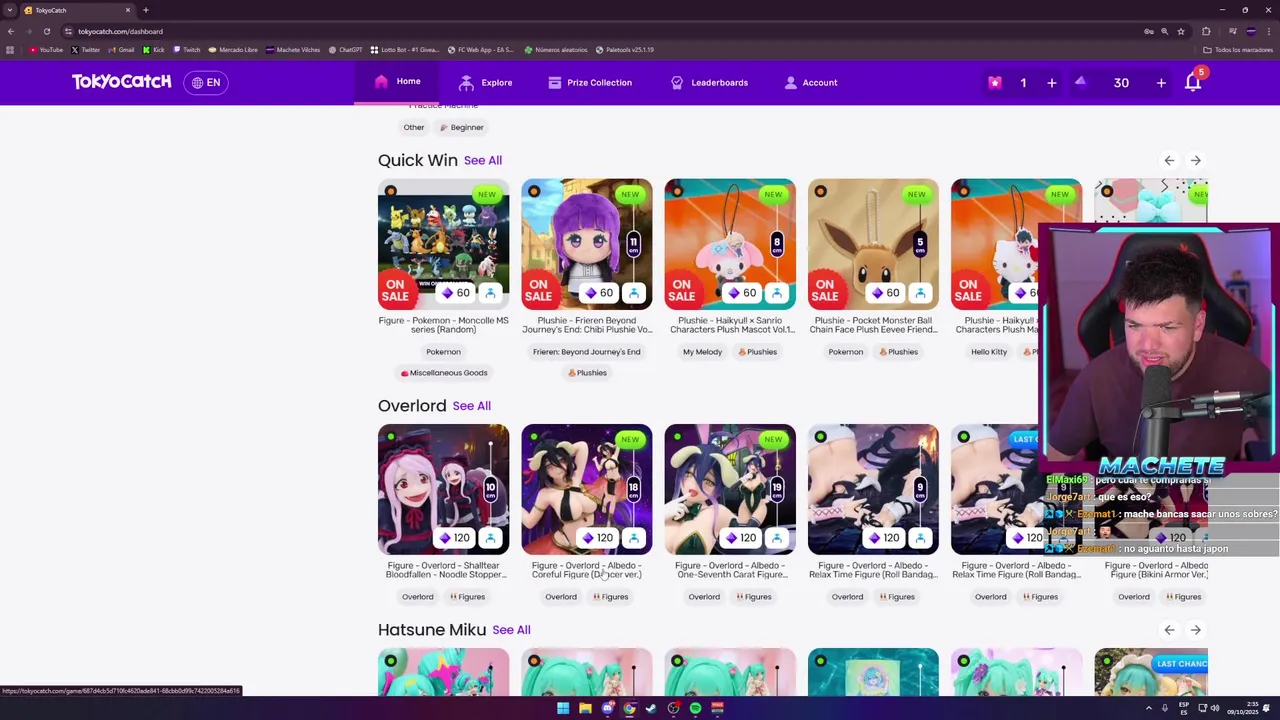Click Plushies tag under Frieren card
The height and width of the screenshot is (720, 1280).
click(x=586, y=373)
